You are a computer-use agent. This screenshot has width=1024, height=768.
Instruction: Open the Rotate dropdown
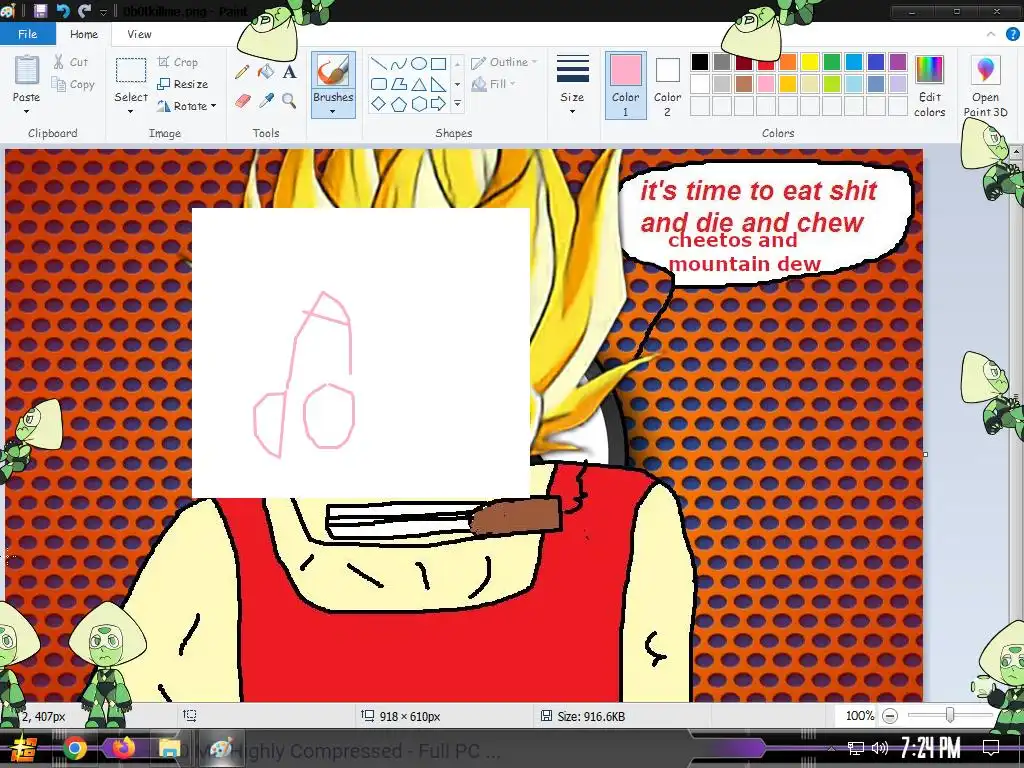[x=187, y=106]
